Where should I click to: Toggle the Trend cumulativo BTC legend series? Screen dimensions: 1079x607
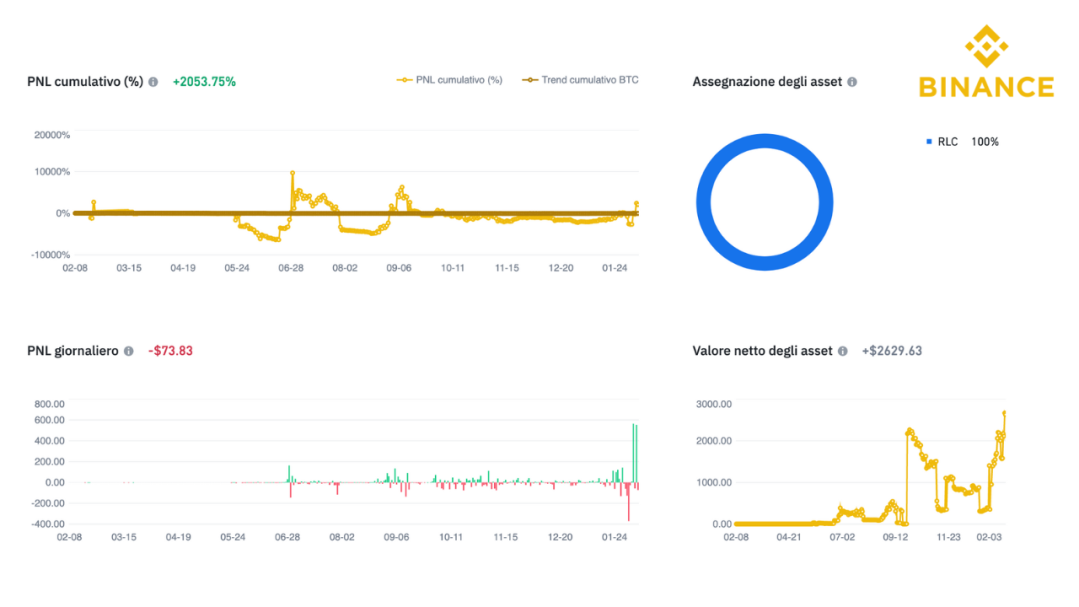pyautogui.click(x=580, y=80)
